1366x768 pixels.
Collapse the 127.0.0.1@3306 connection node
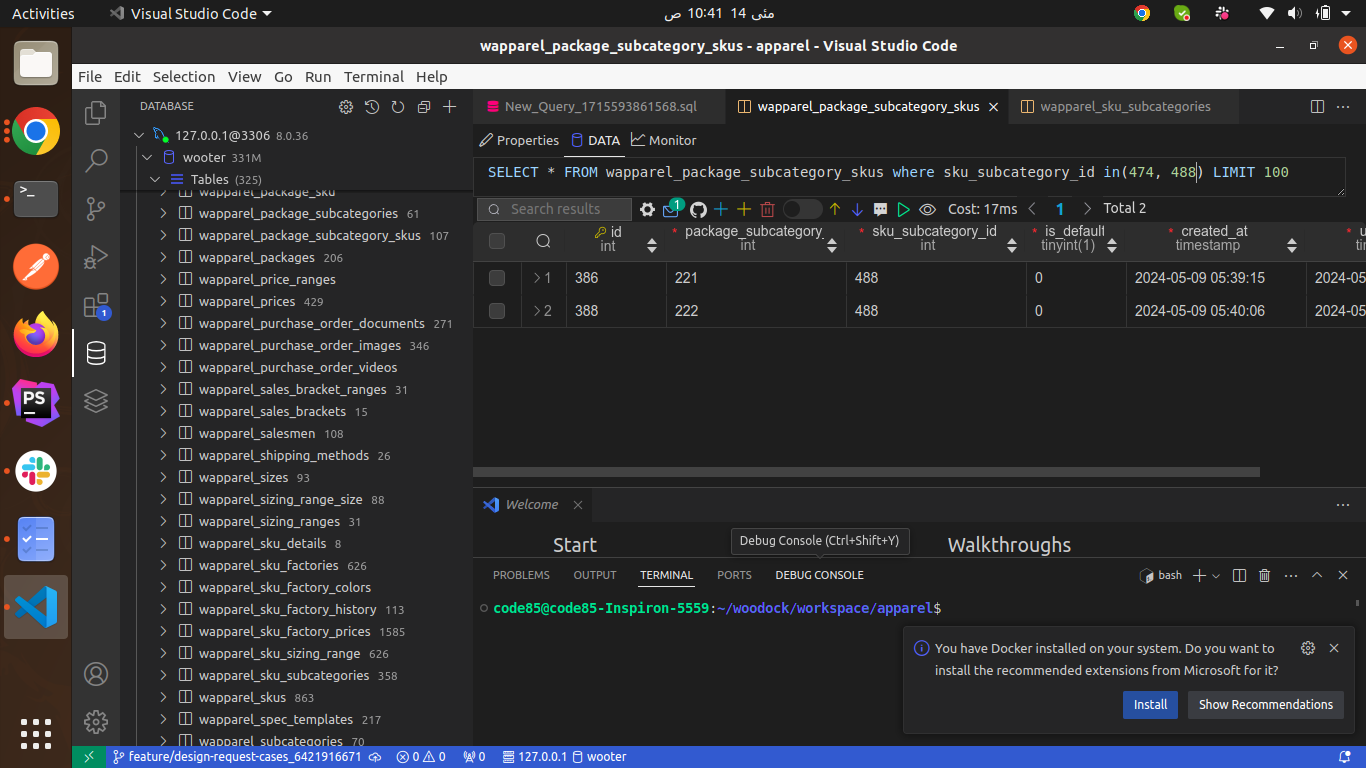(139, 135)
